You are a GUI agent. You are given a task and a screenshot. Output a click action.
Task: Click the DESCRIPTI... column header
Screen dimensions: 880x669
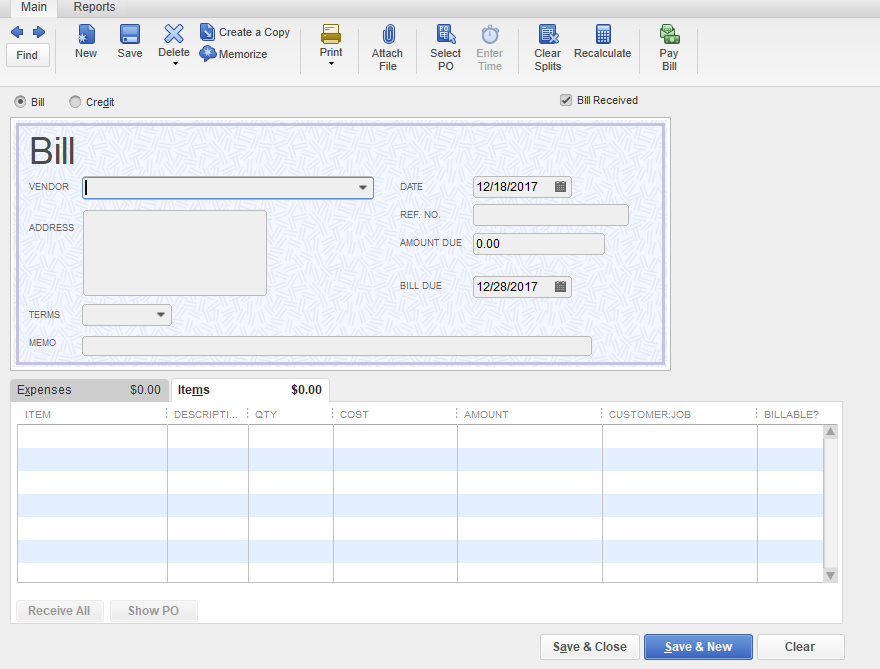(x=208, y=414)
